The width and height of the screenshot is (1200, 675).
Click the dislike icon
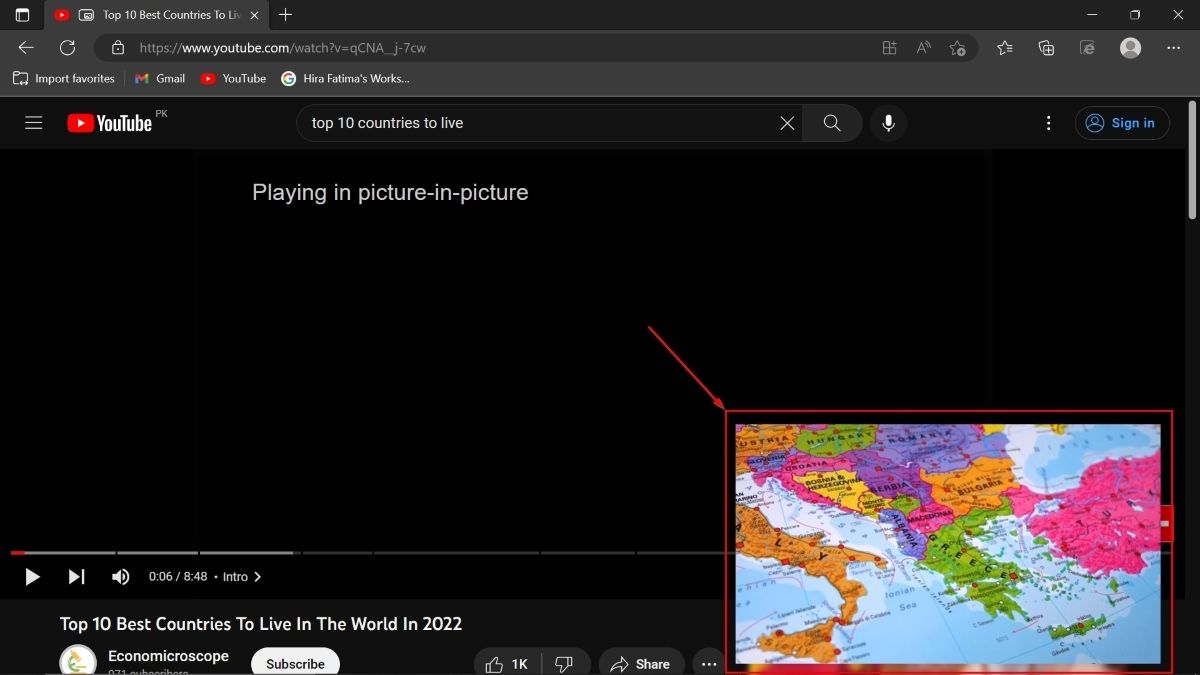563,663
